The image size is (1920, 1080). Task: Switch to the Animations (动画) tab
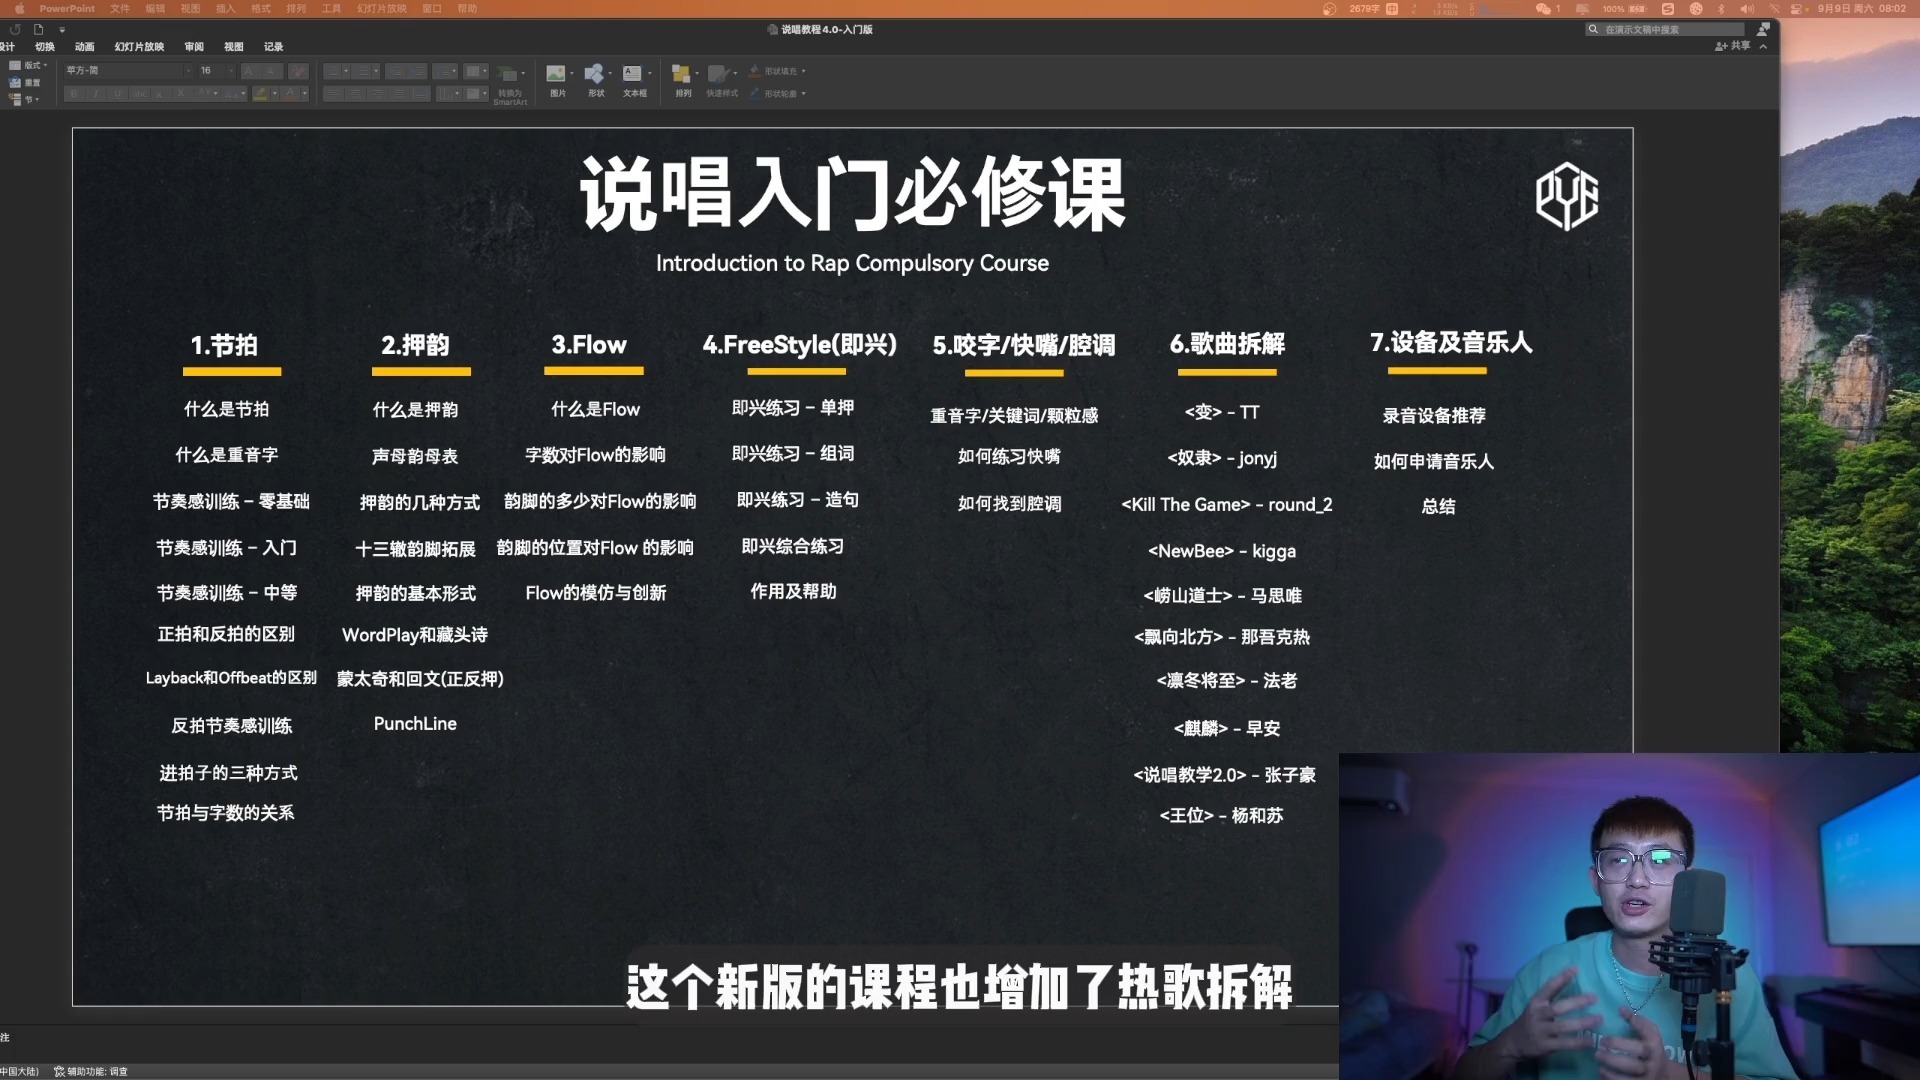[x=84, y=47]
